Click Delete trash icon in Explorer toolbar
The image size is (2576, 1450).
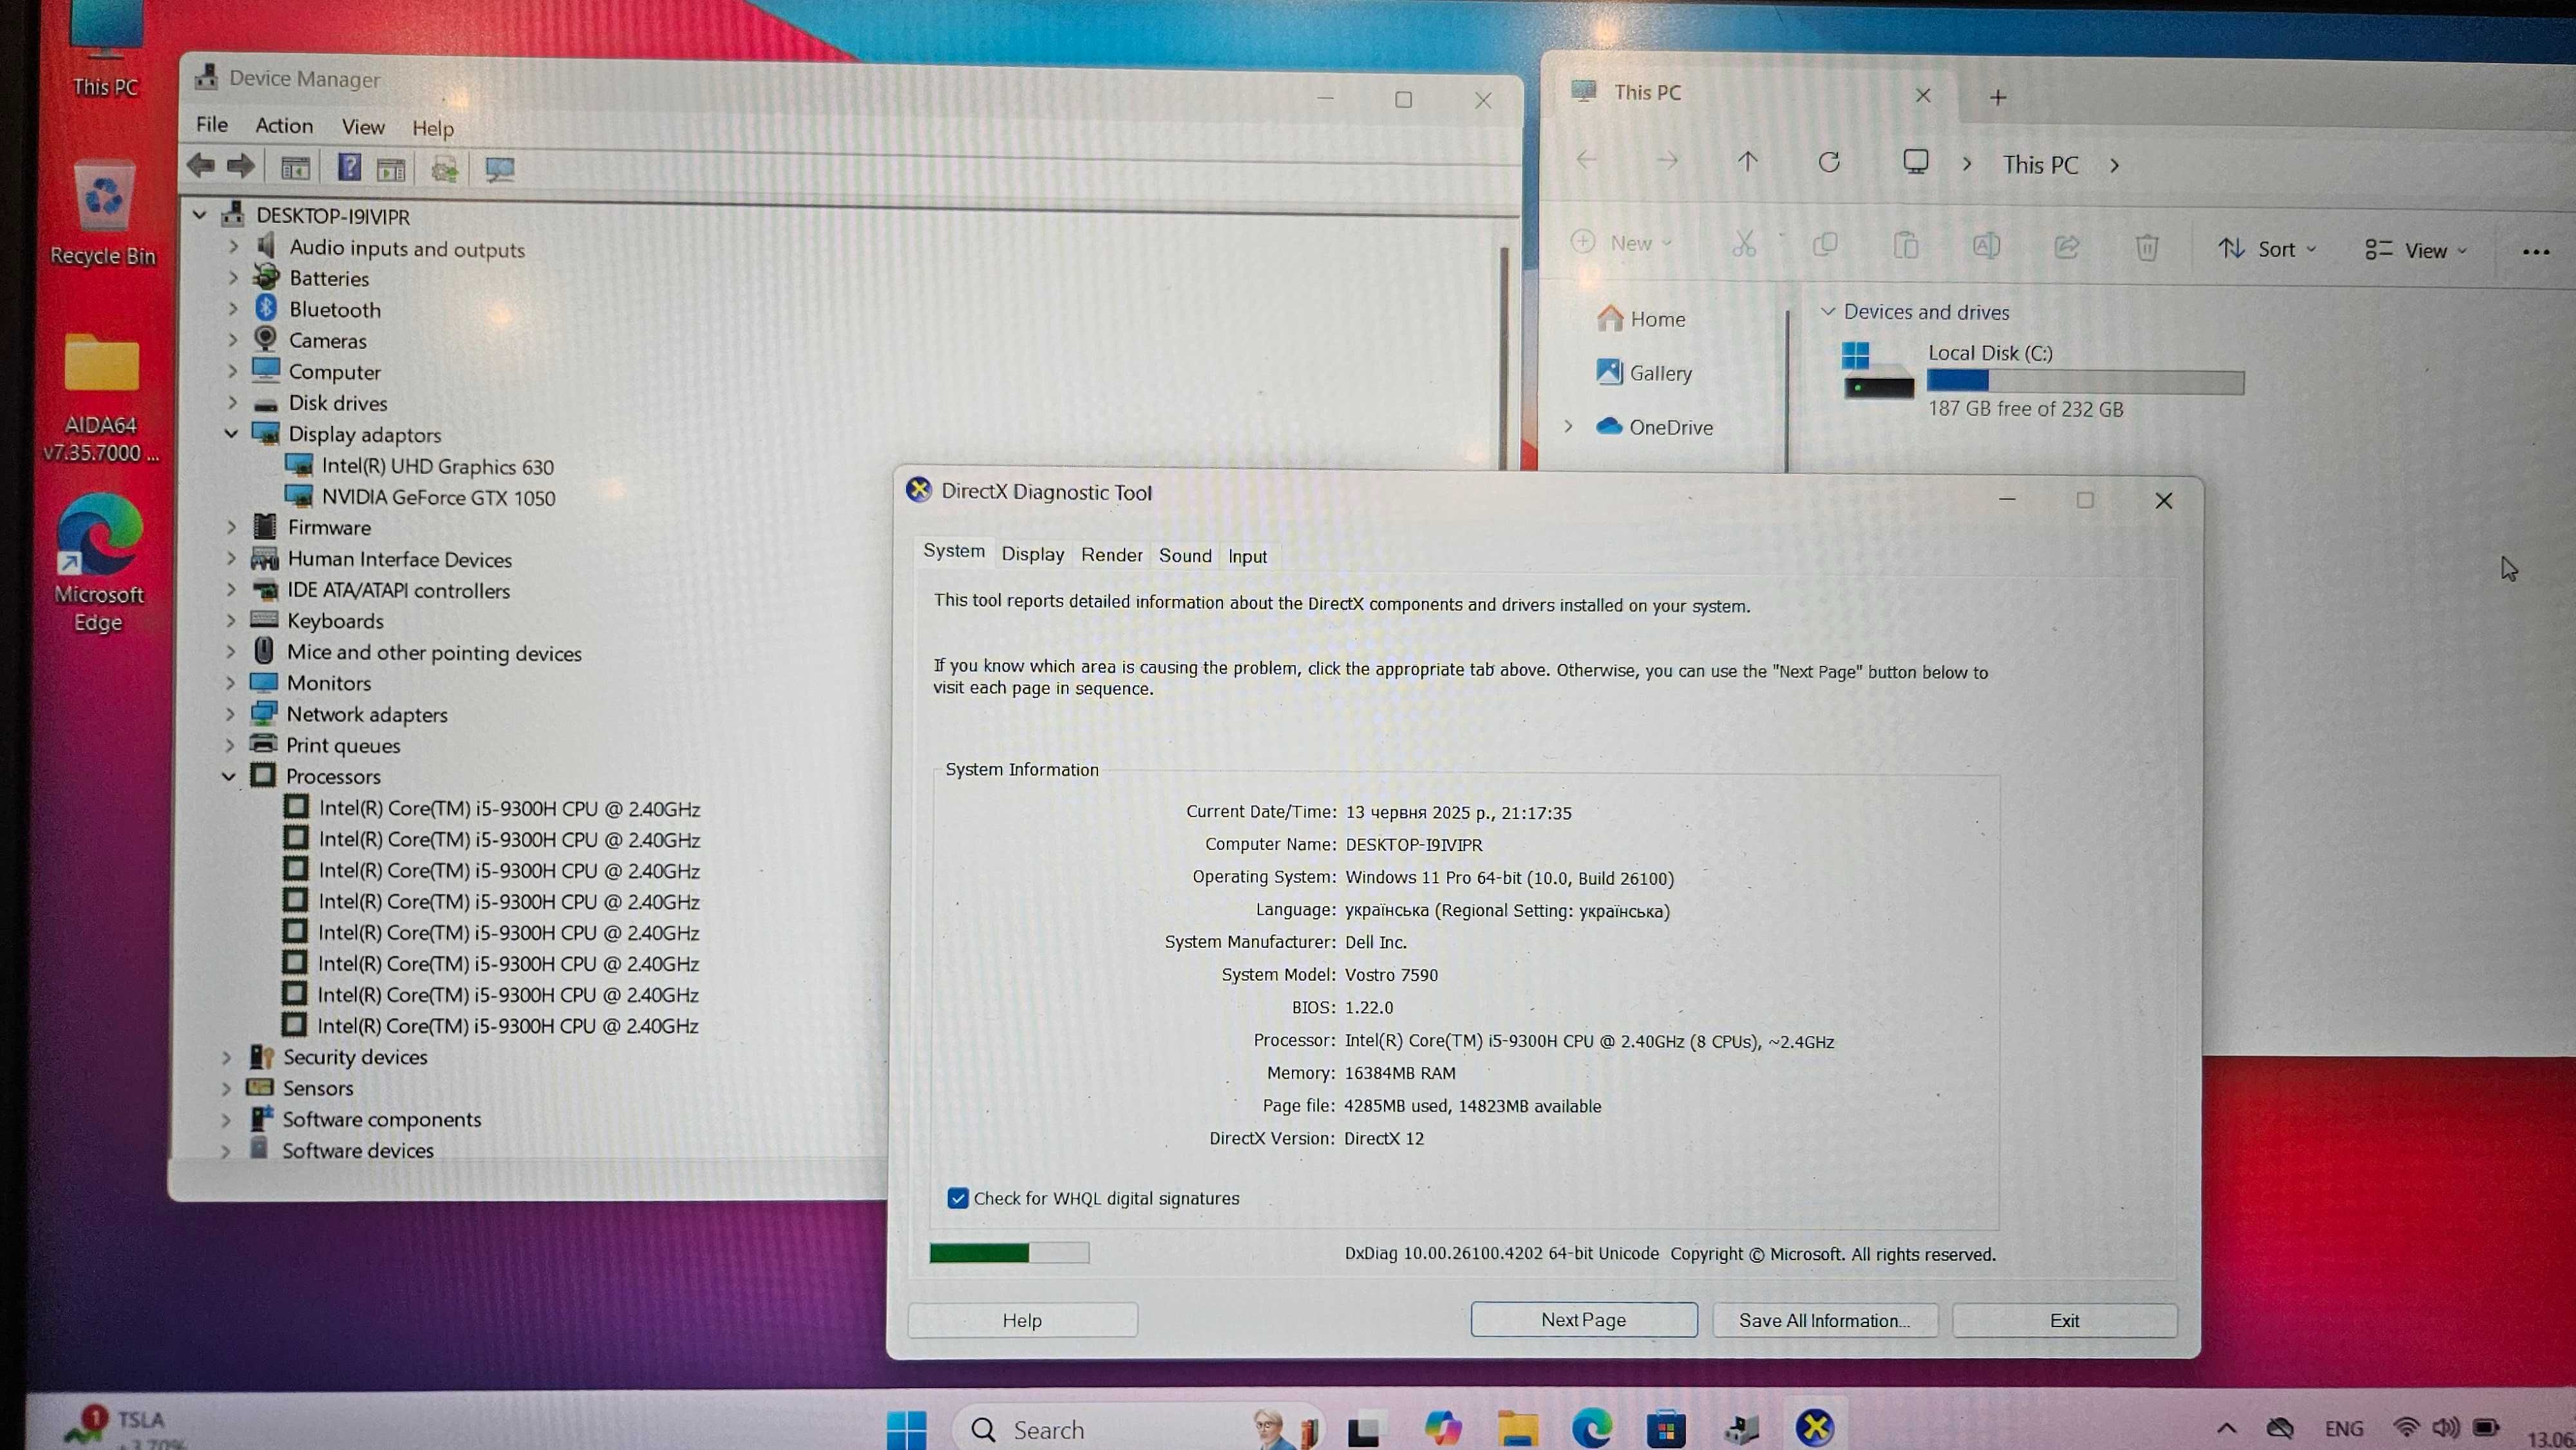tap(2147, 247)
